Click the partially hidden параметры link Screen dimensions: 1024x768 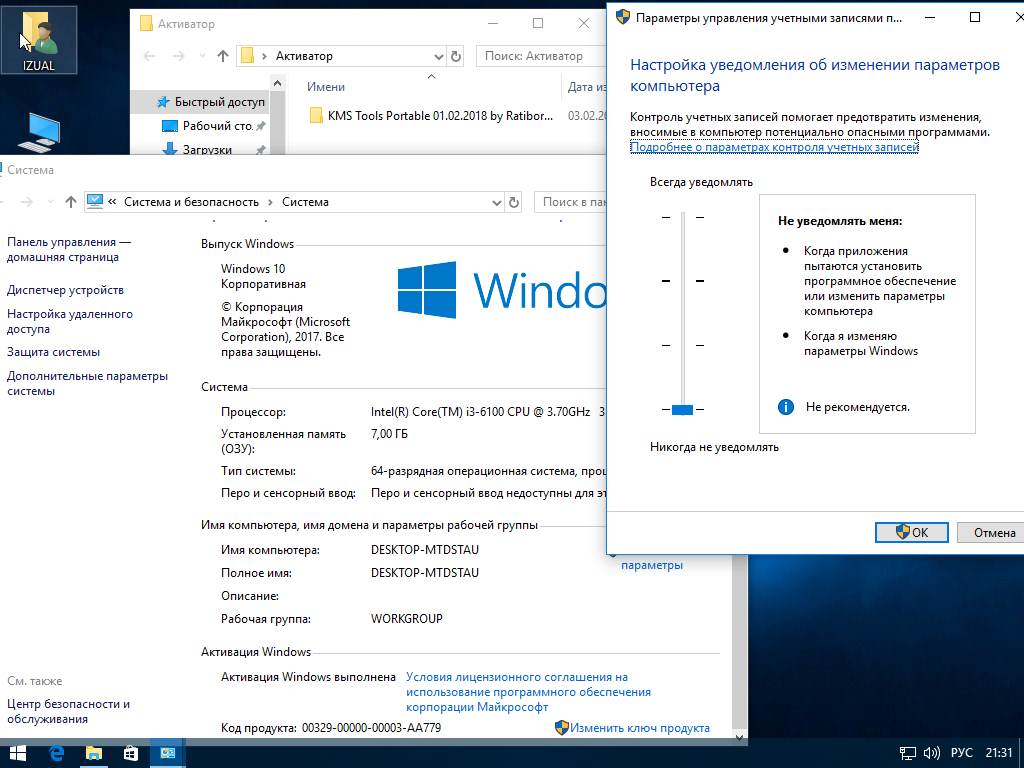(x=652, y=565)
